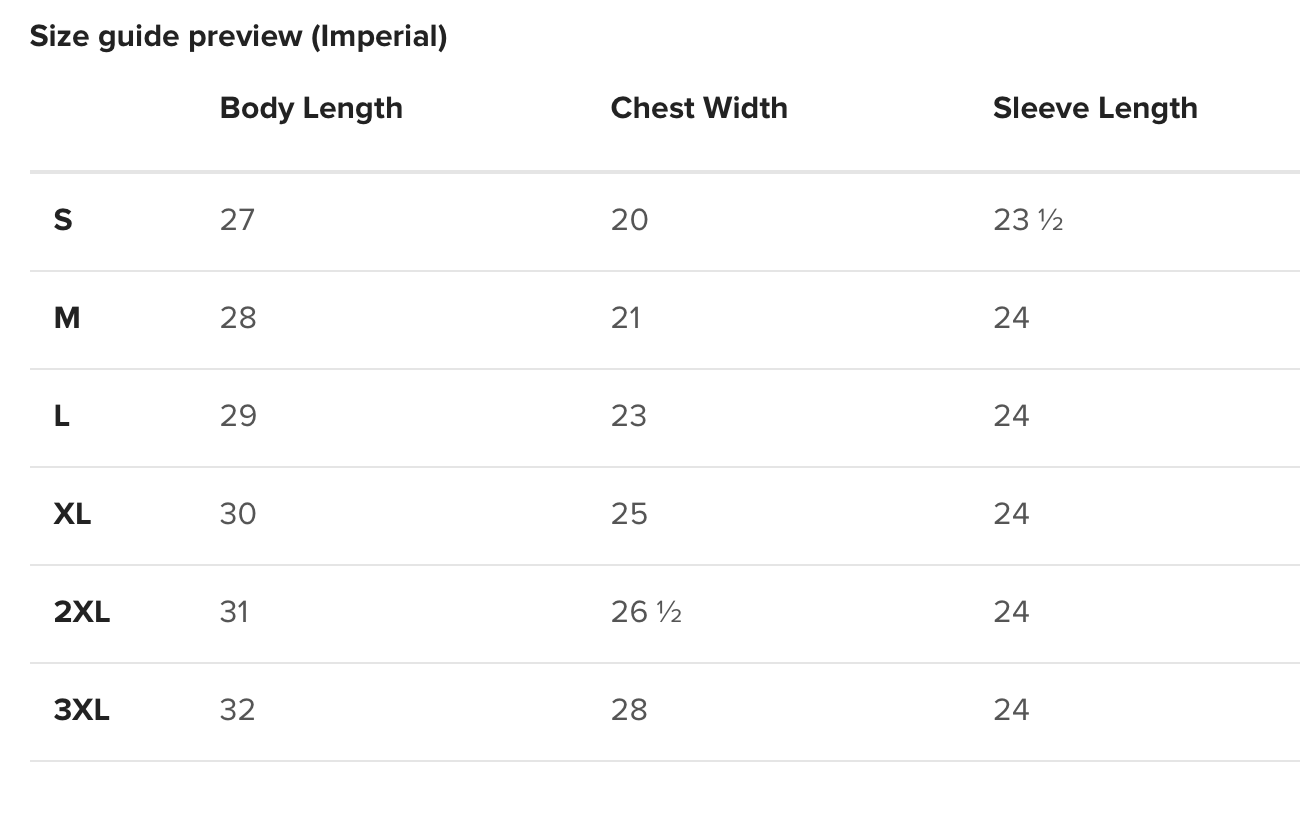The width and height of the screenshot is (1300, 820).
Task: Select the Size guide preview (Imperial) heading
Action: pos(238,37)
